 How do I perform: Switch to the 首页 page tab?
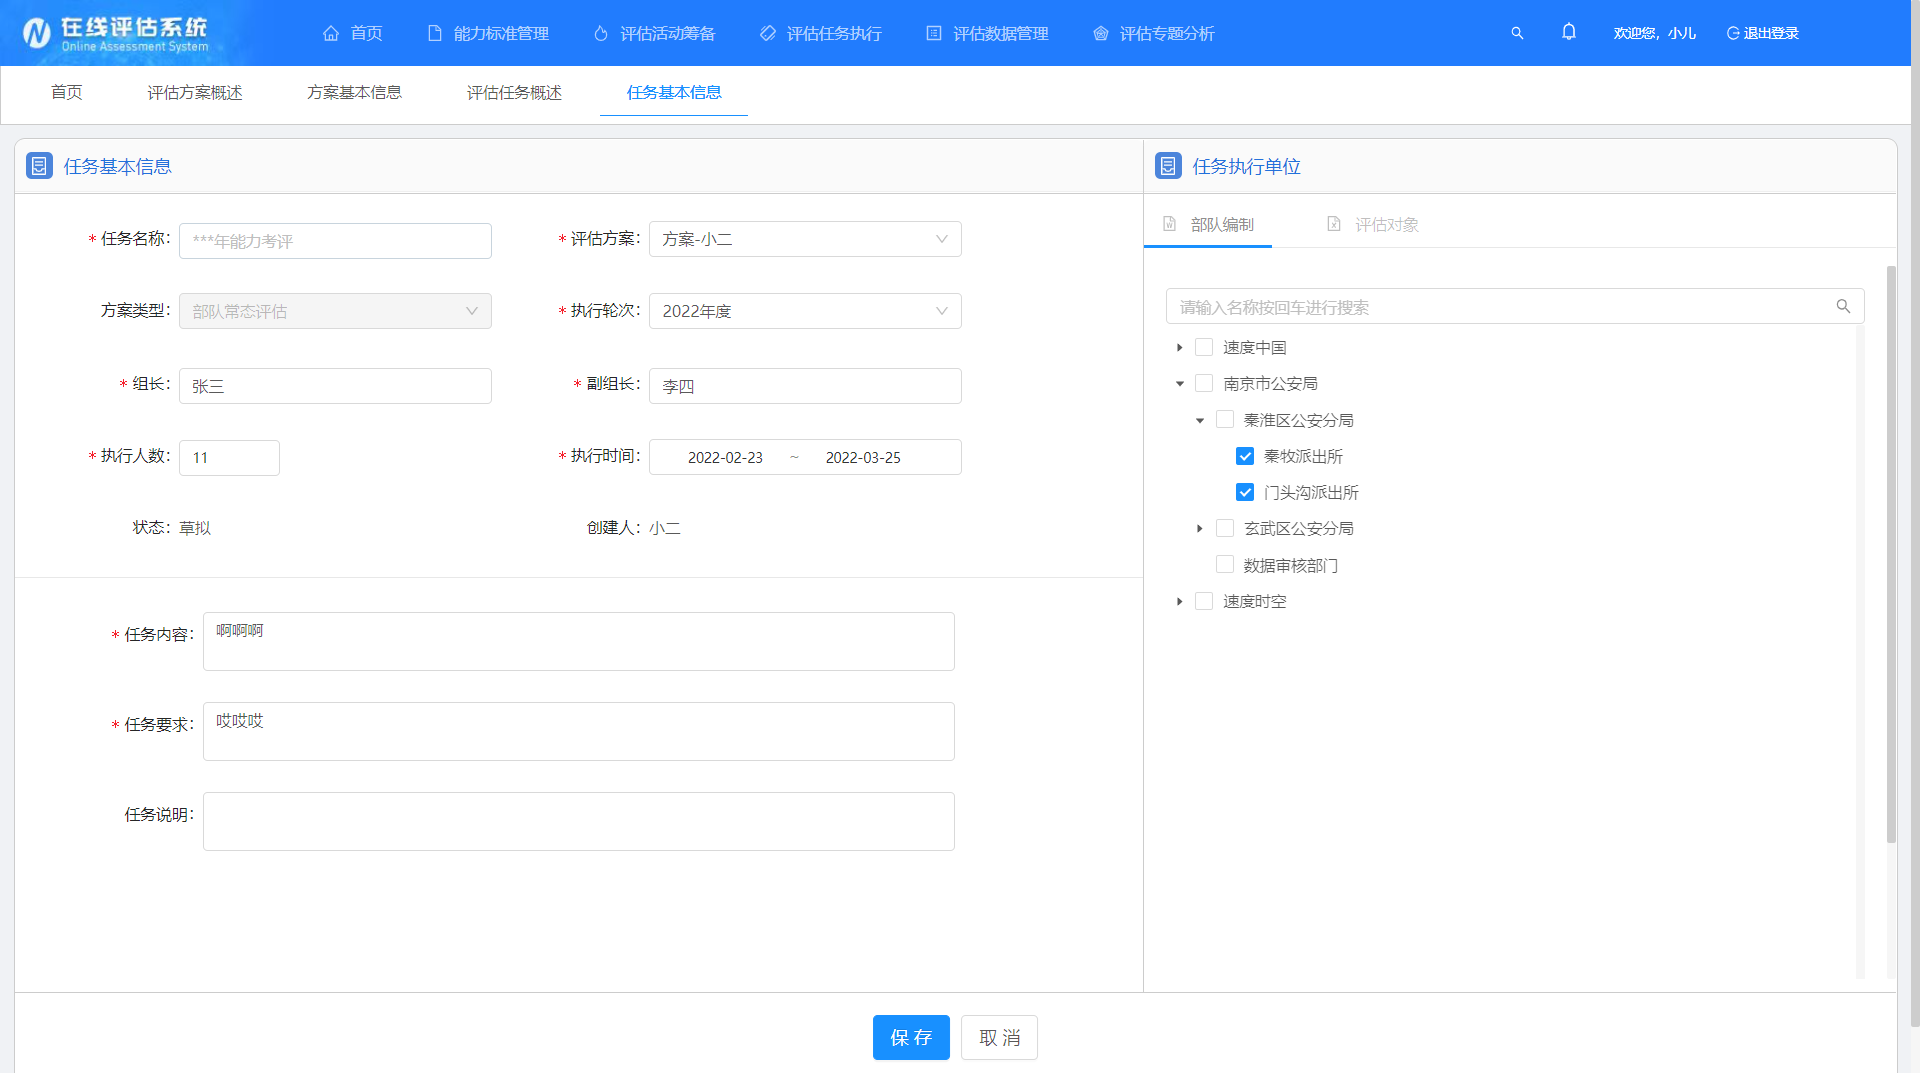coord(67,92)
